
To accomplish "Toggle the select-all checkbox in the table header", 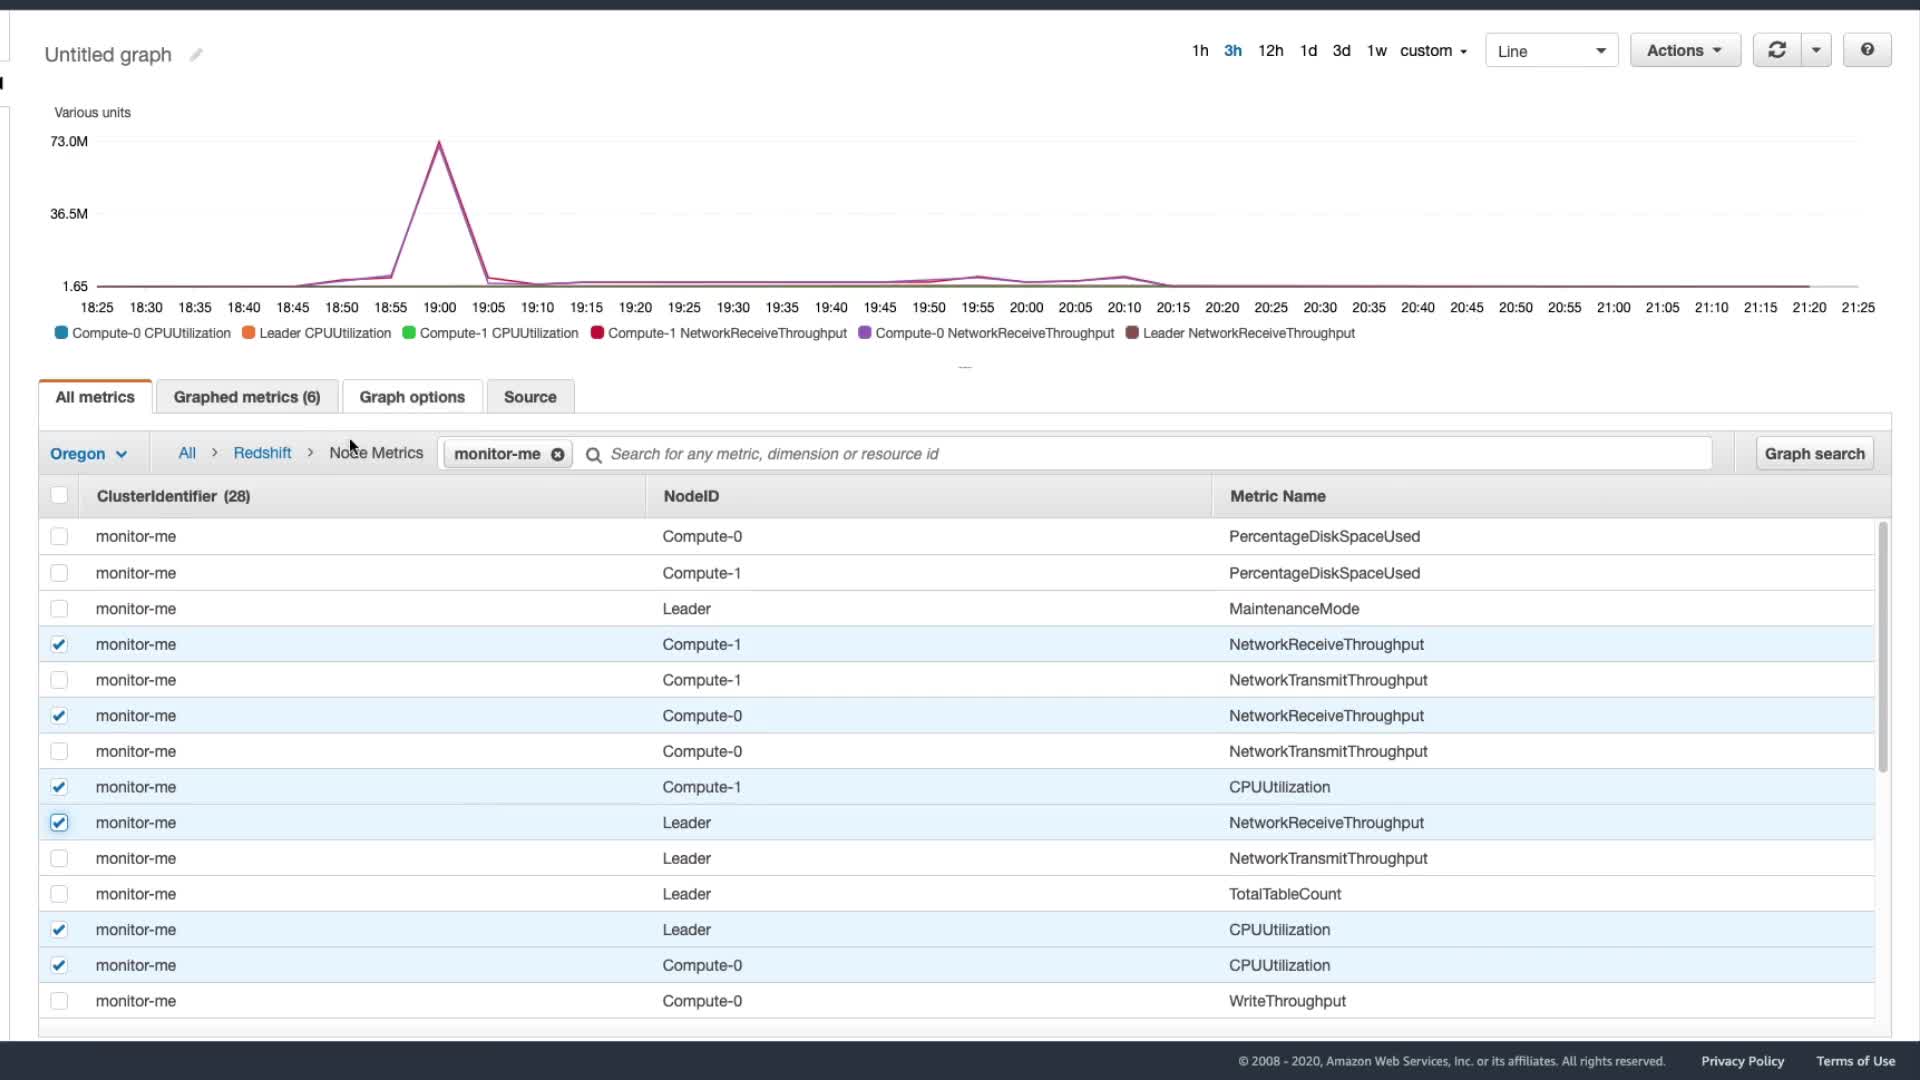I will tap(59, 495).
